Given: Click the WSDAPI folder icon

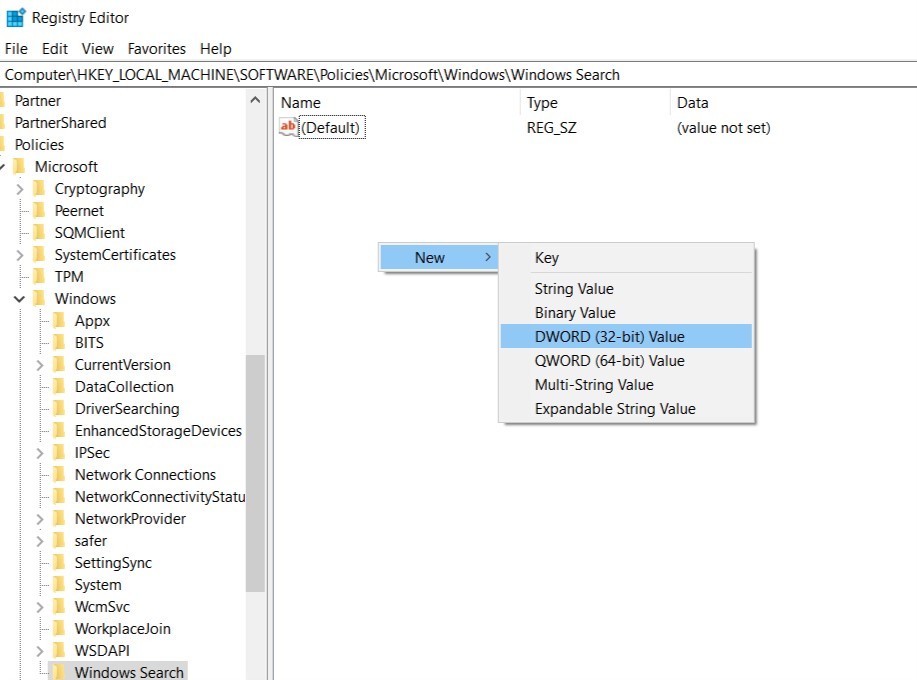Looking at the screenshot, I should tap(60, 651).
